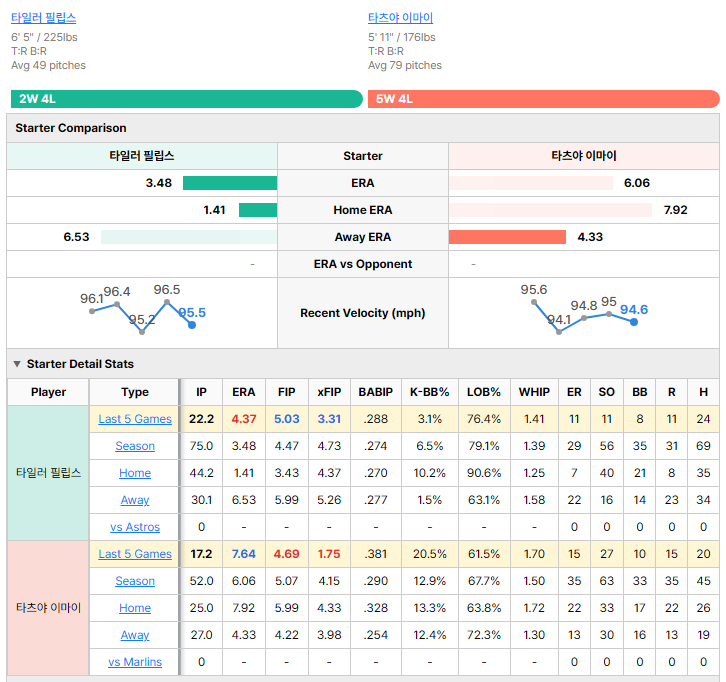Click the FIP column header
Image resolution: width=726 pixels, height=682 pixels.
[287, 392]
